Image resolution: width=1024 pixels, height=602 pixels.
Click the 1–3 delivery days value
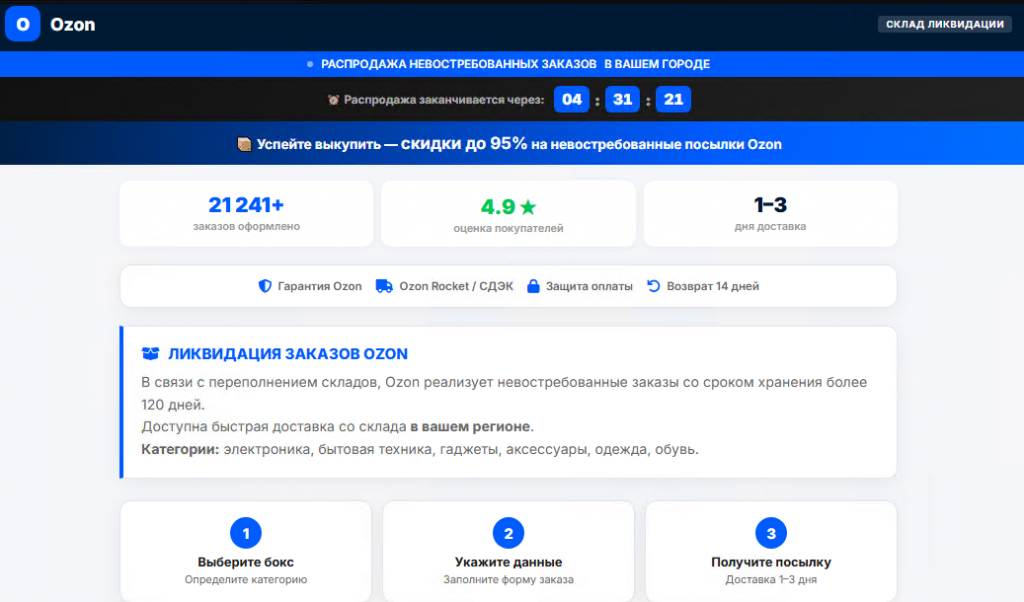(771, 205)
